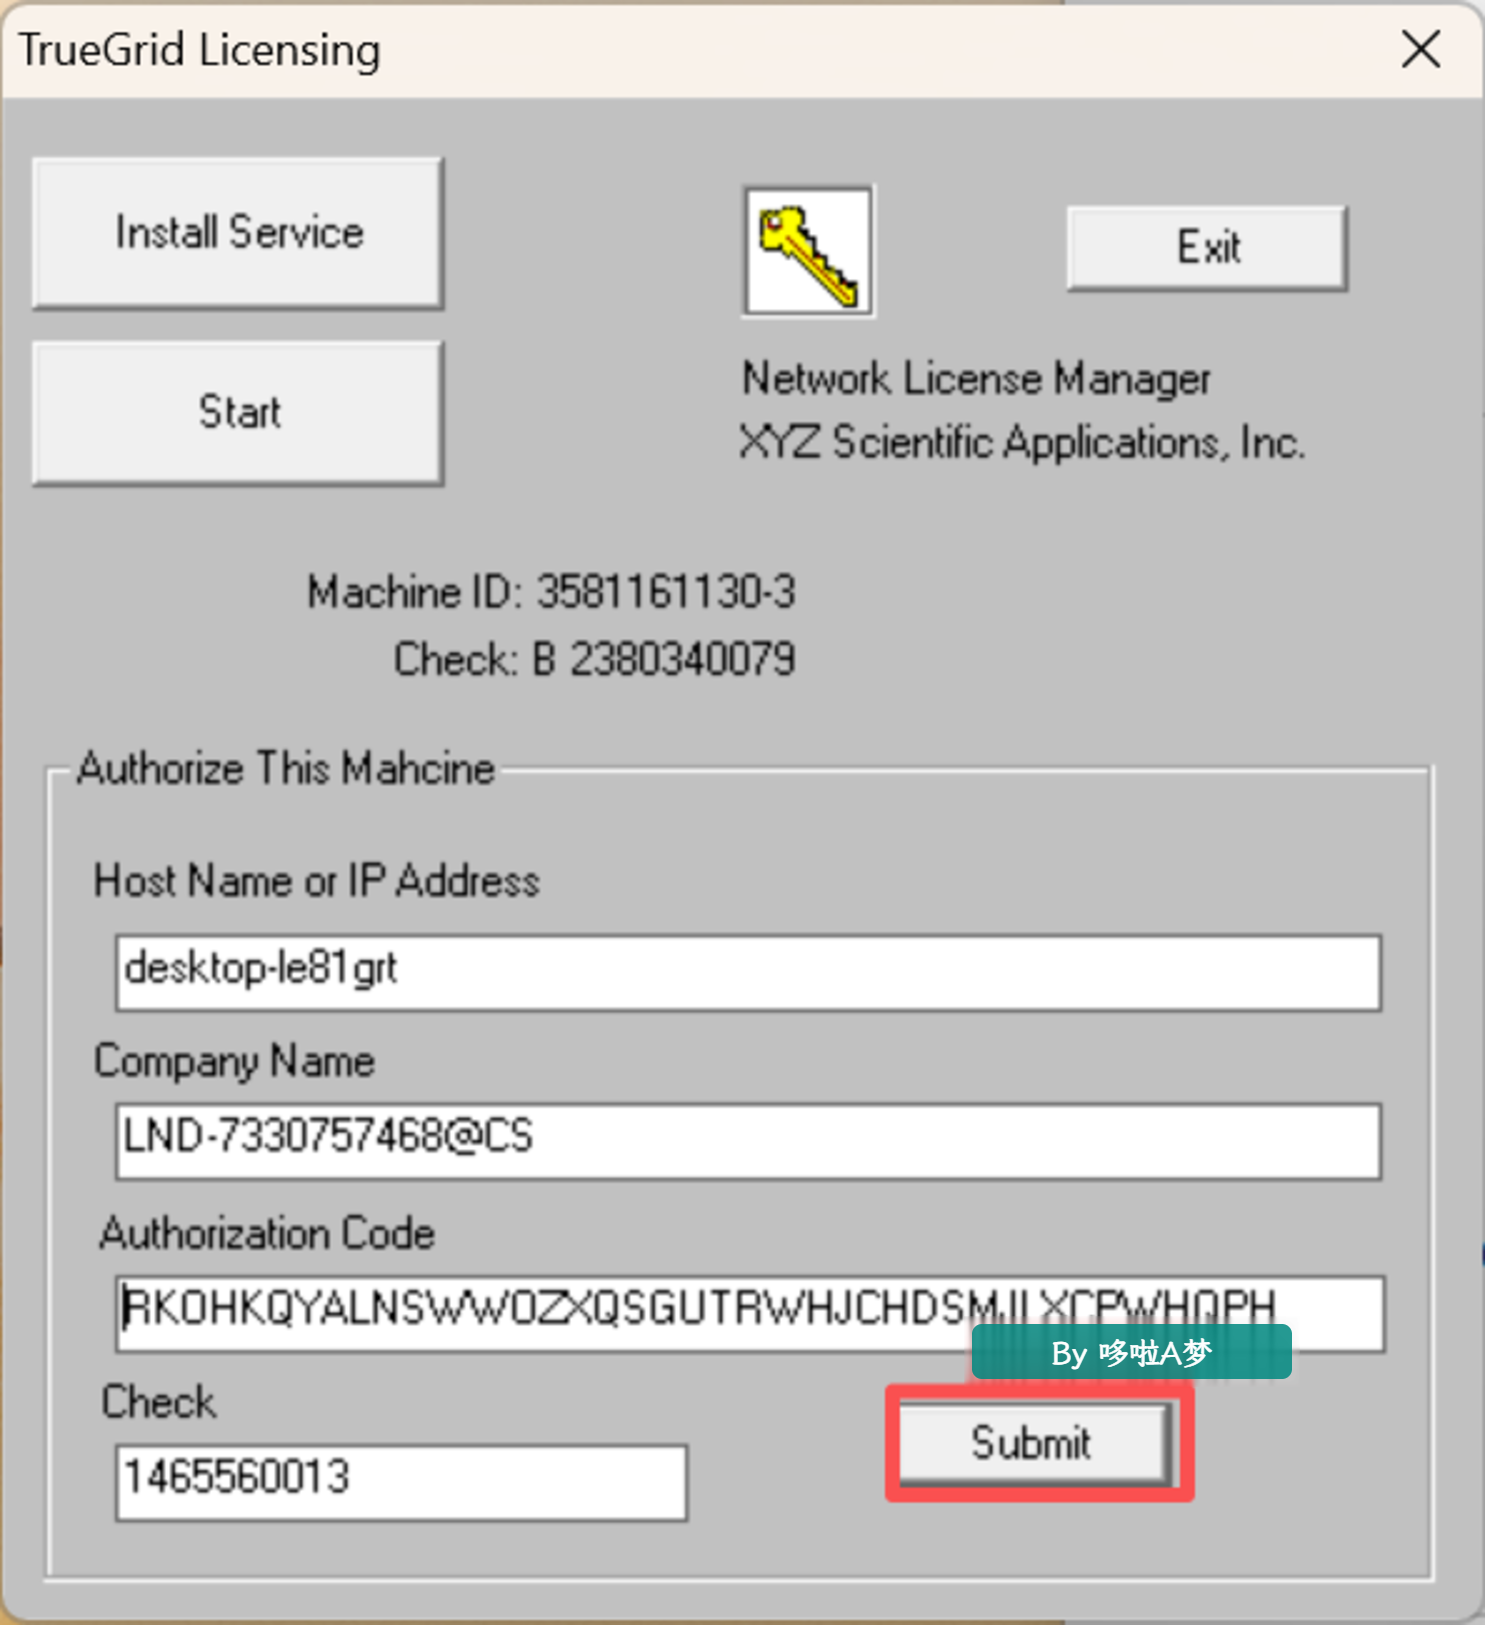Focus the Host Name or IP Address field
Image resolution: width=1485 pixels, height=1625 pixels.
(749, 972)
